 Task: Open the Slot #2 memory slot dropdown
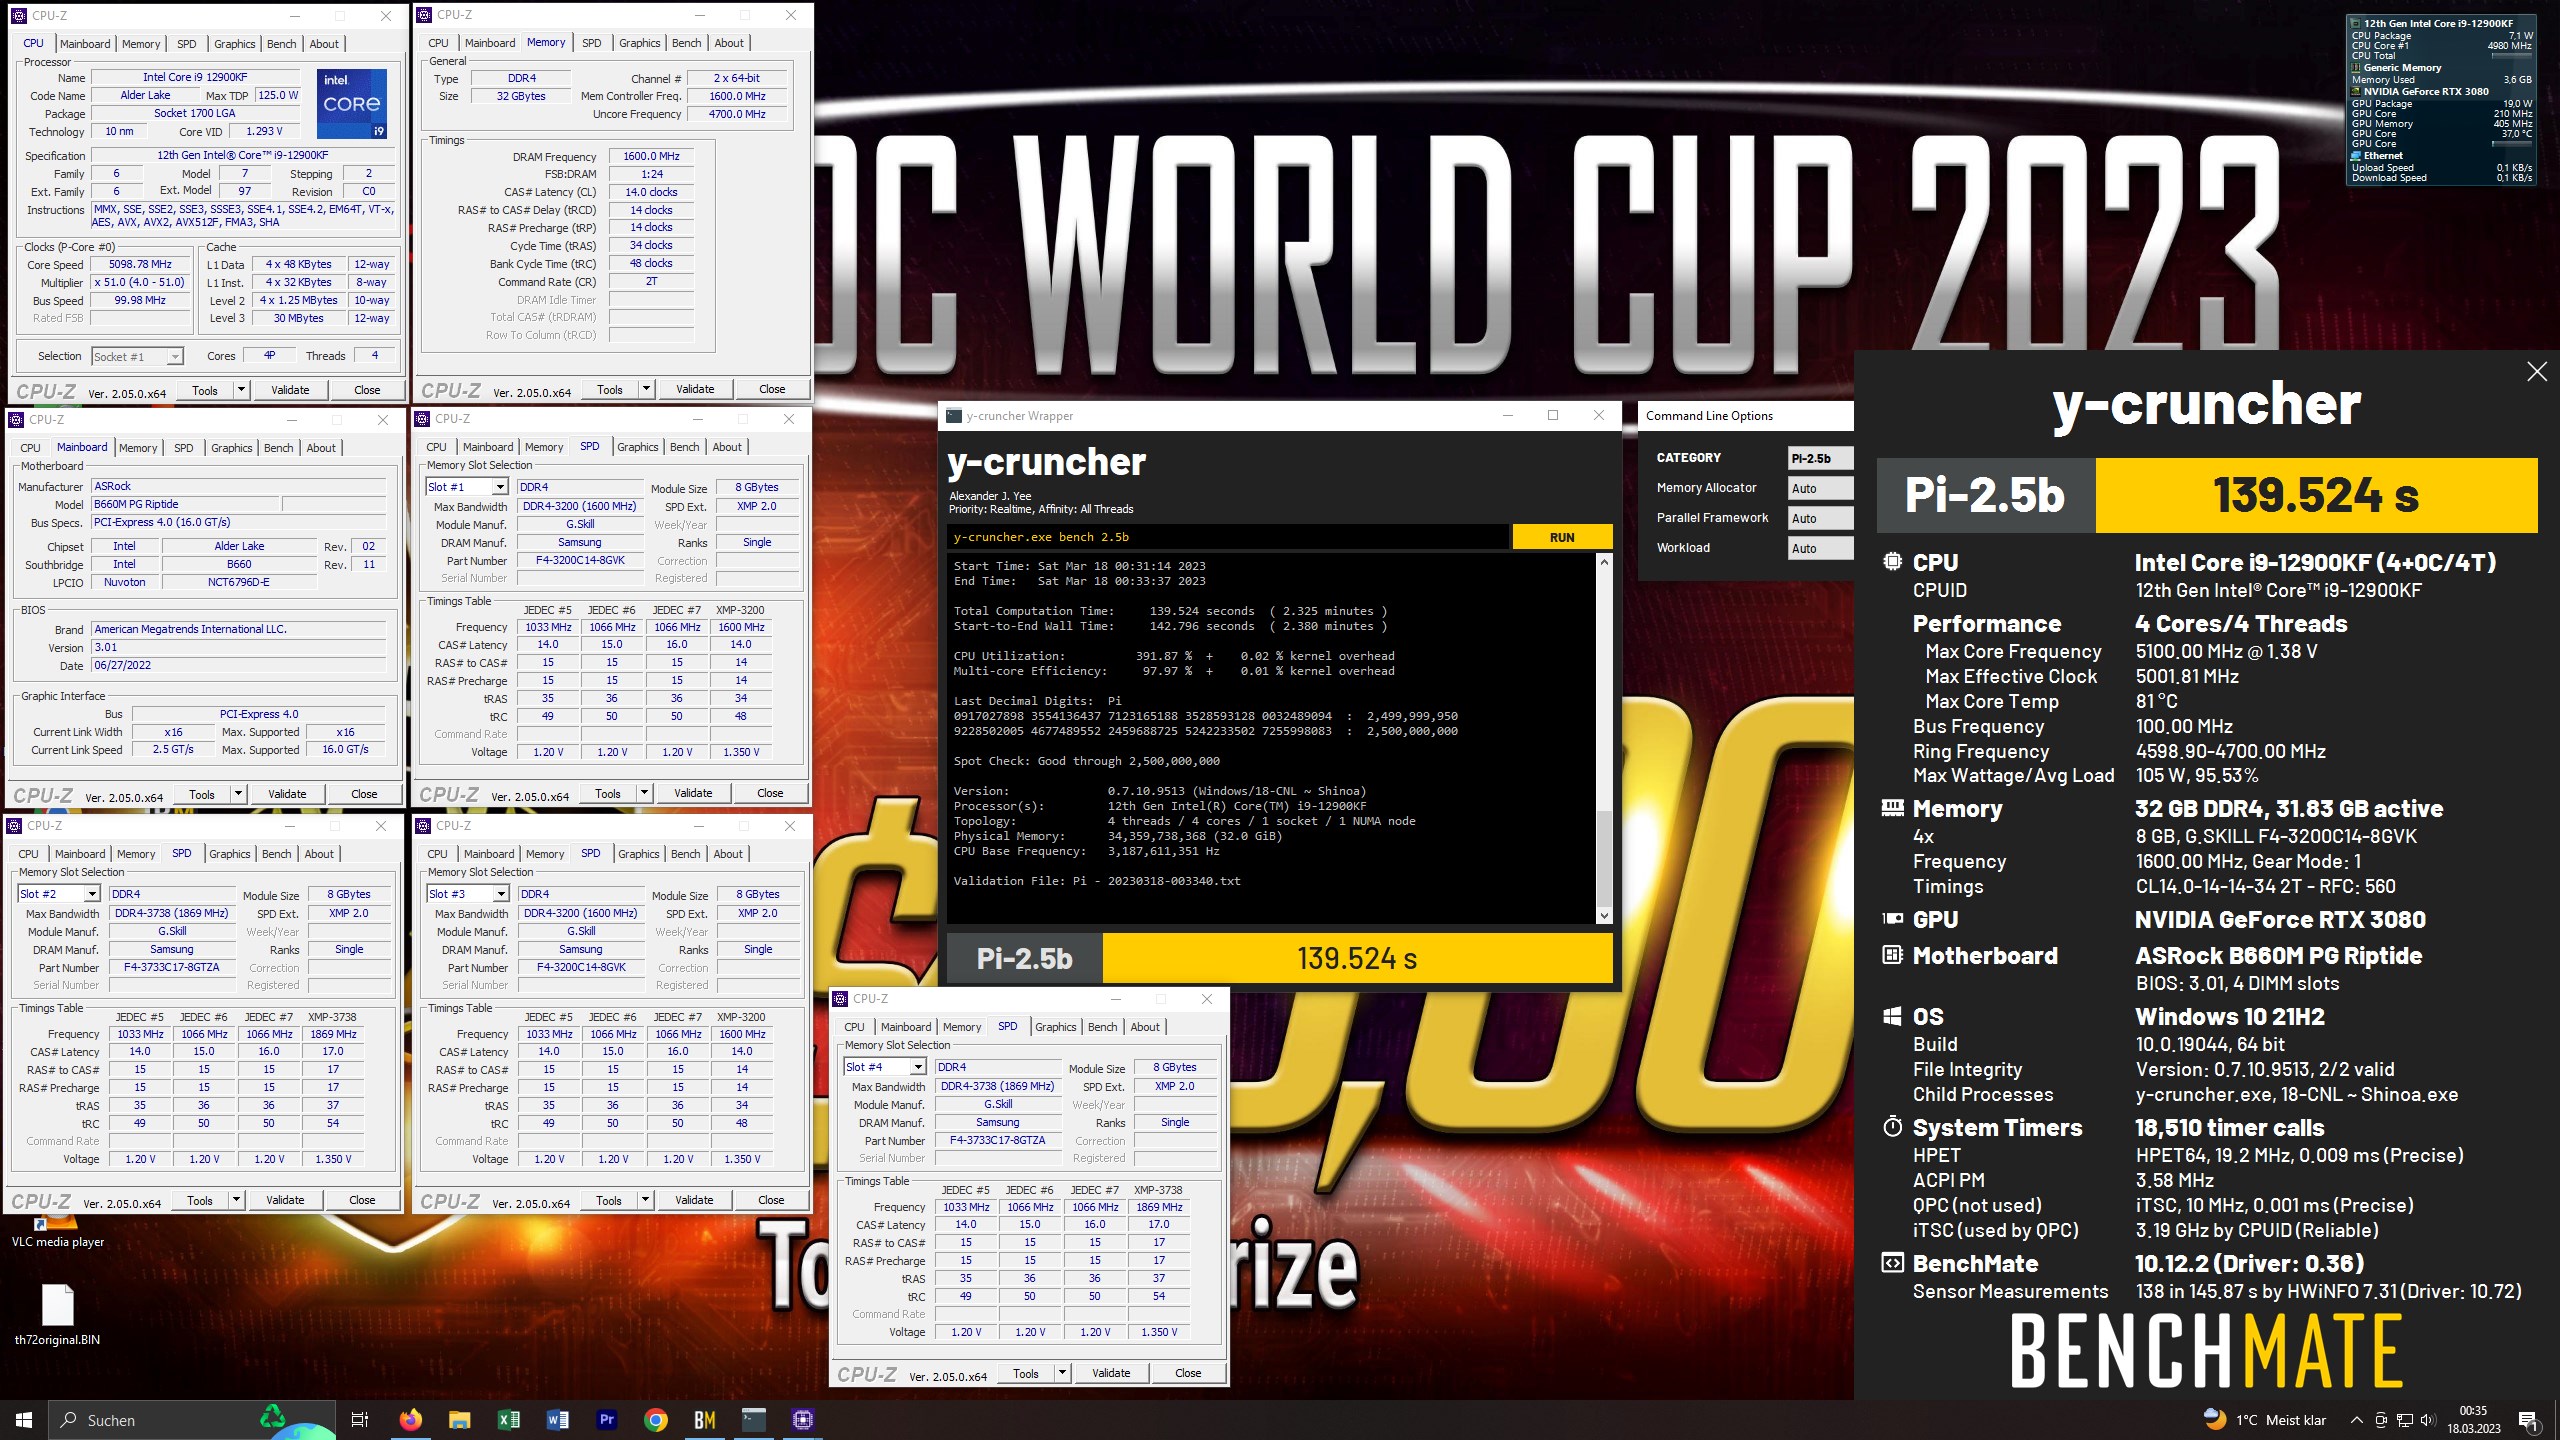click(58, 894)
